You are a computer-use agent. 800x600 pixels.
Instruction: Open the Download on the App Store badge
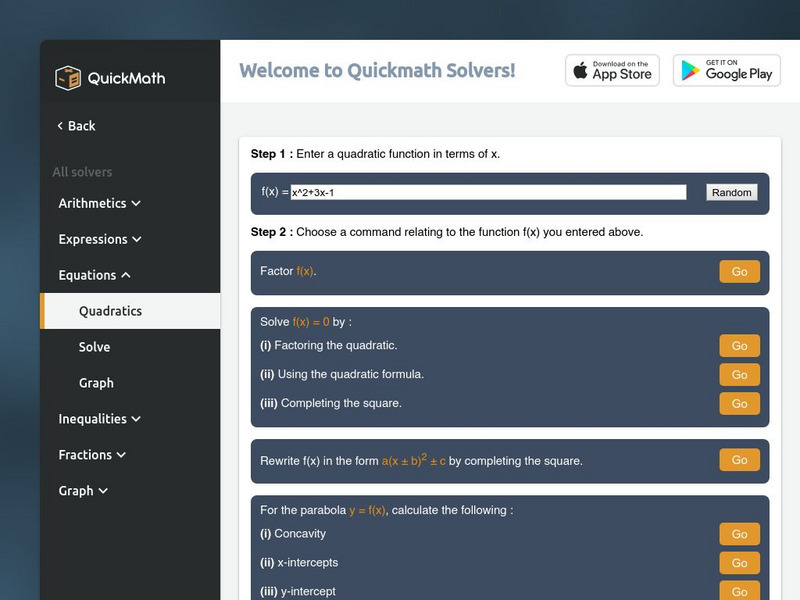point(612,70)
